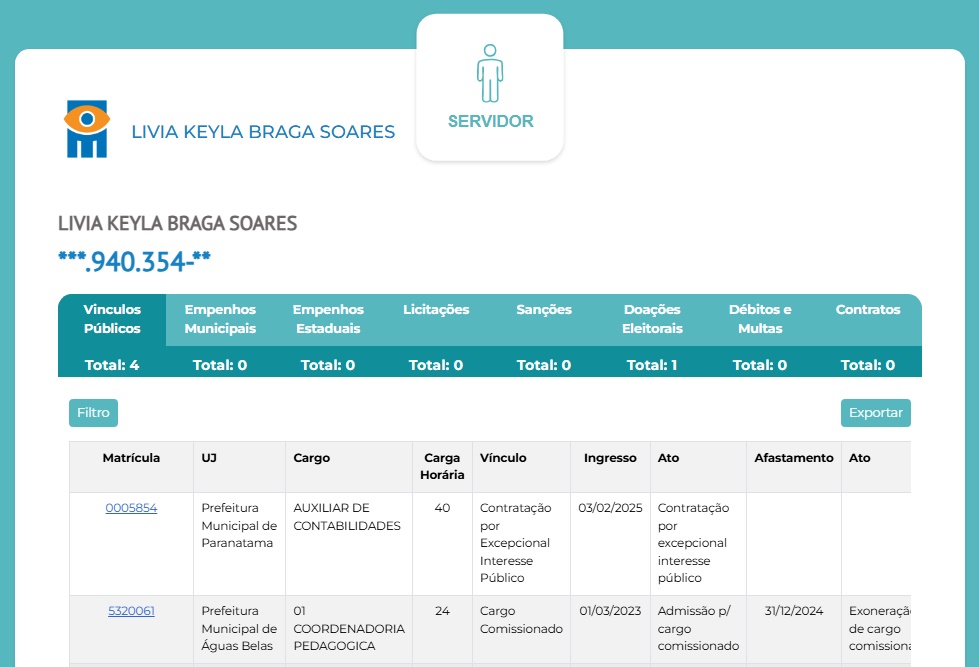Switch to the Empenhos Estaduais tab
This screenshot has width=979, height=667.
pos(328,319)
